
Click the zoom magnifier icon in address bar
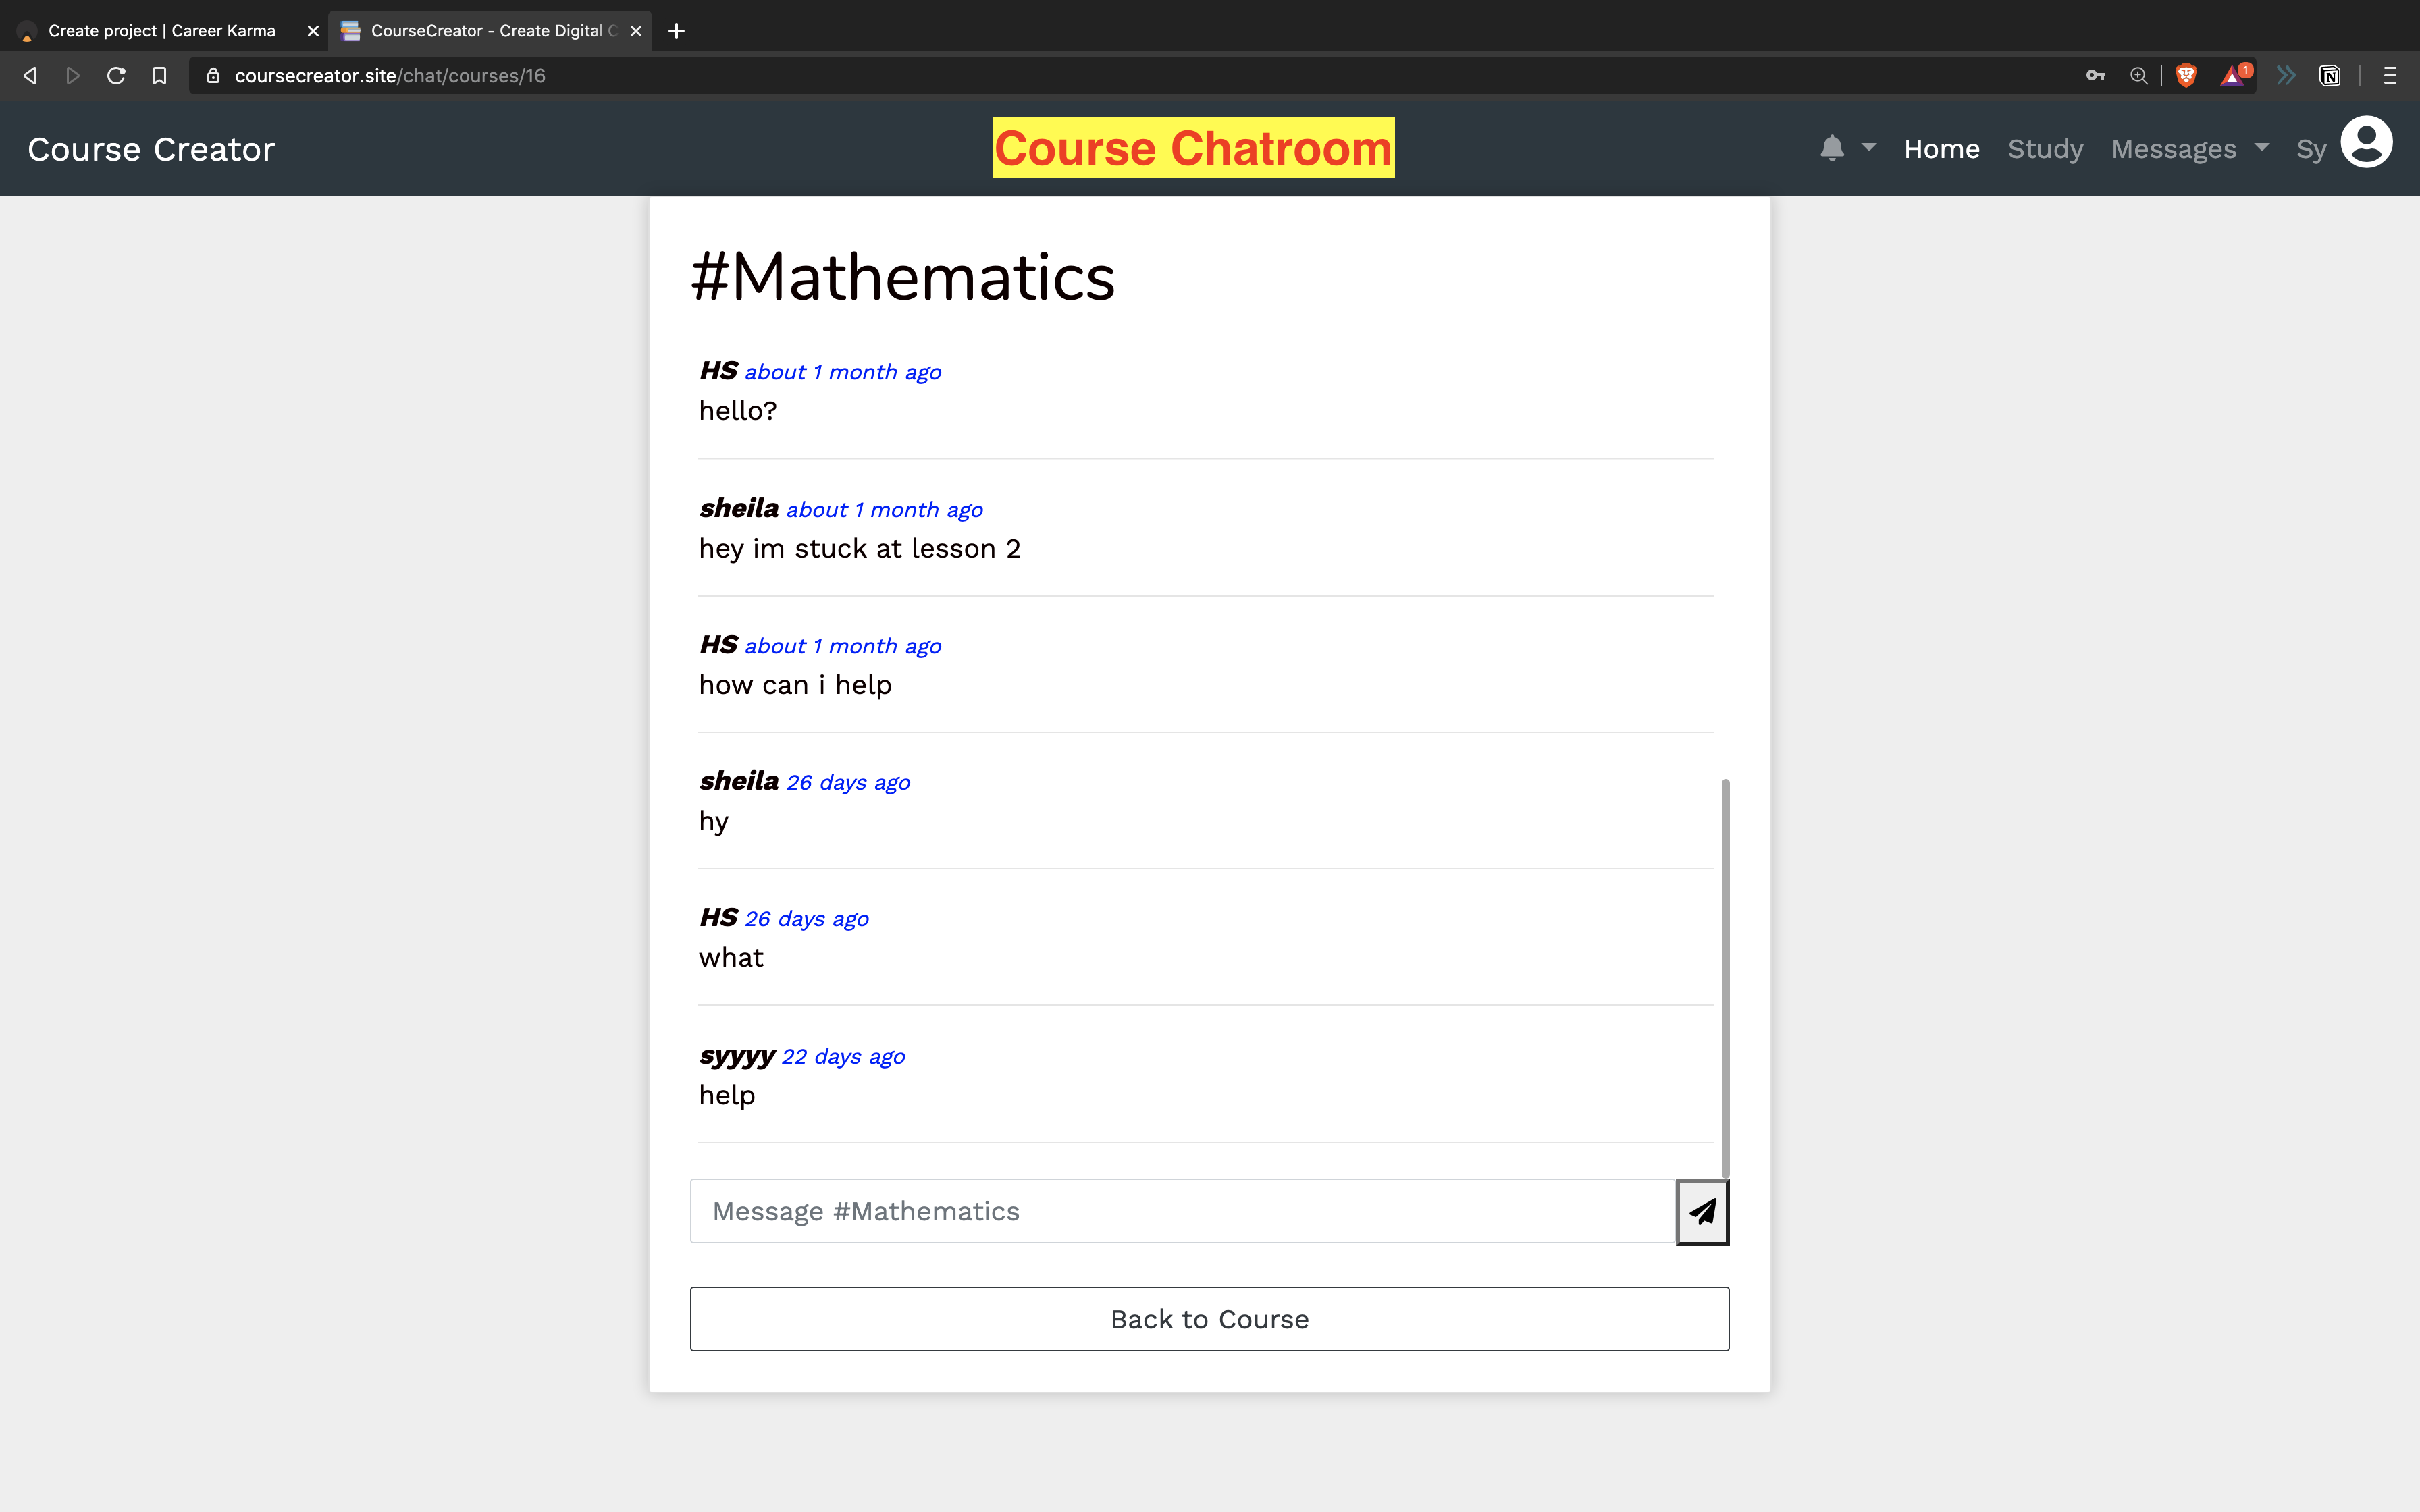point(2138,76)
